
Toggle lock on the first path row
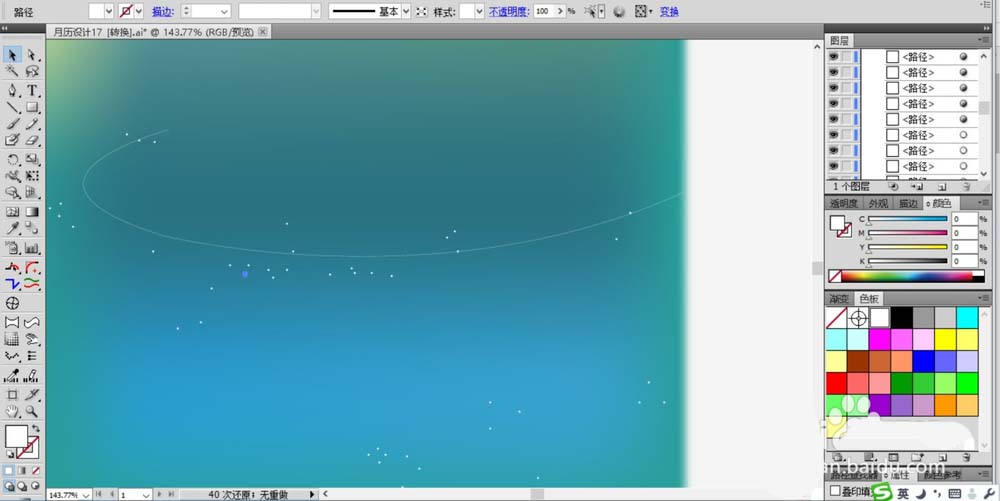(847, 57)
